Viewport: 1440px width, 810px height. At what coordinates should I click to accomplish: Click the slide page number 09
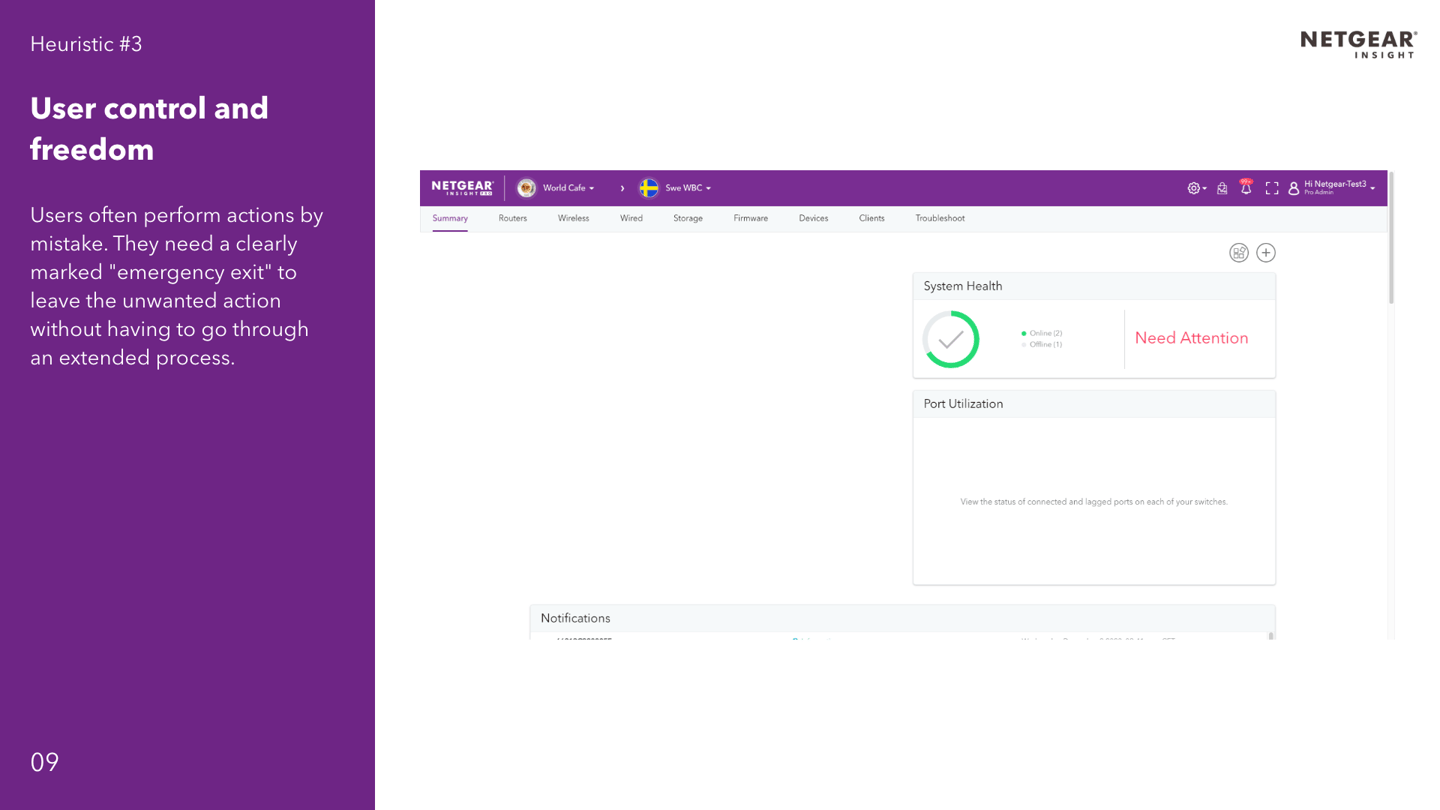tap(45, 762)
